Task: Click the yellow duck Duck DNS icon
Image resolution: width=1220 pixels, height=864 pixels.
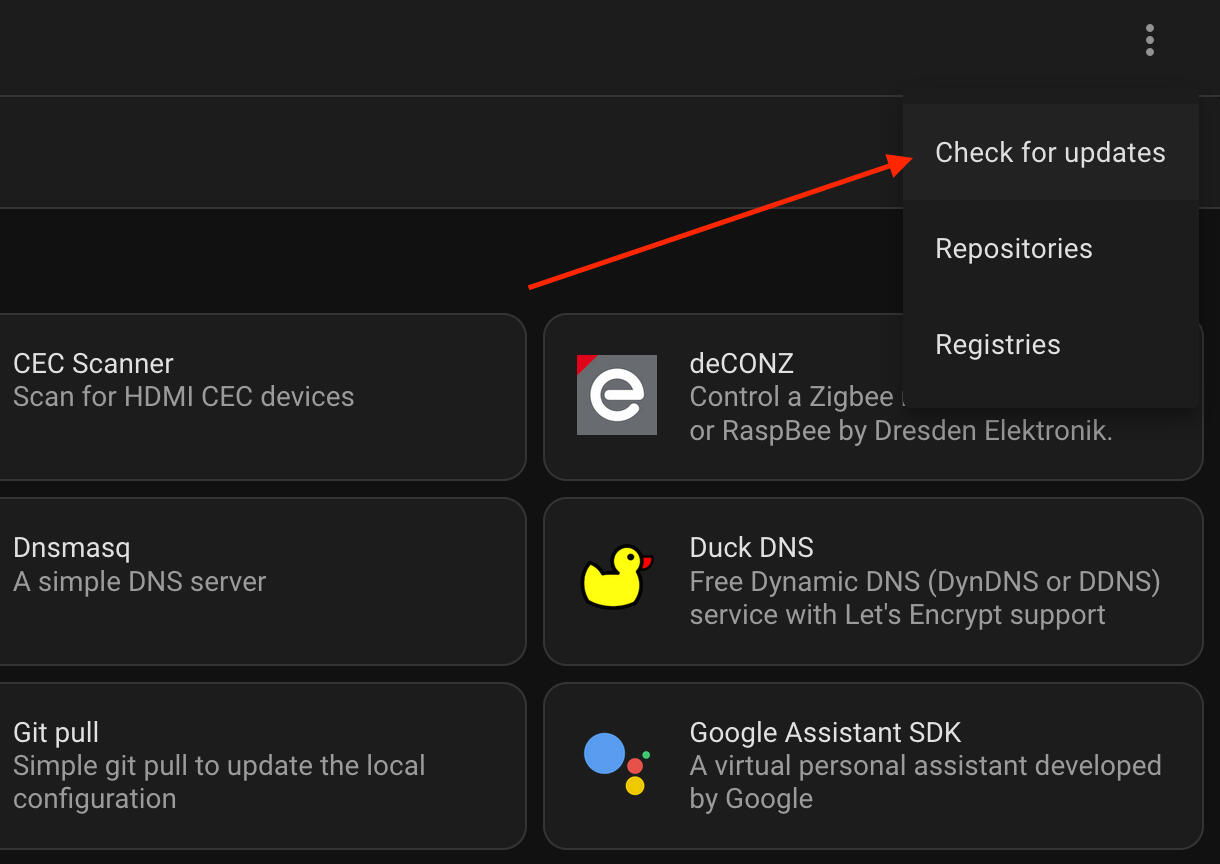Action: [x=615, y=577]
